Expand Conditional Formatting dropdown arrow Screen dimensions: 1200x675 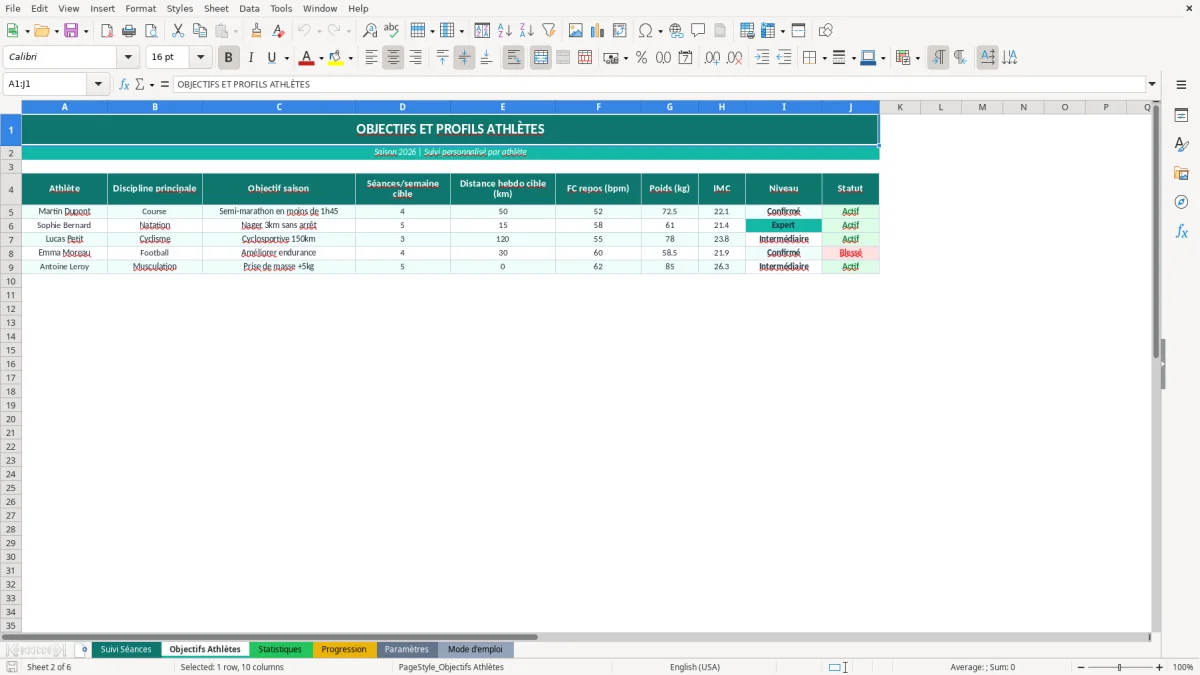[x=917, y=58]
